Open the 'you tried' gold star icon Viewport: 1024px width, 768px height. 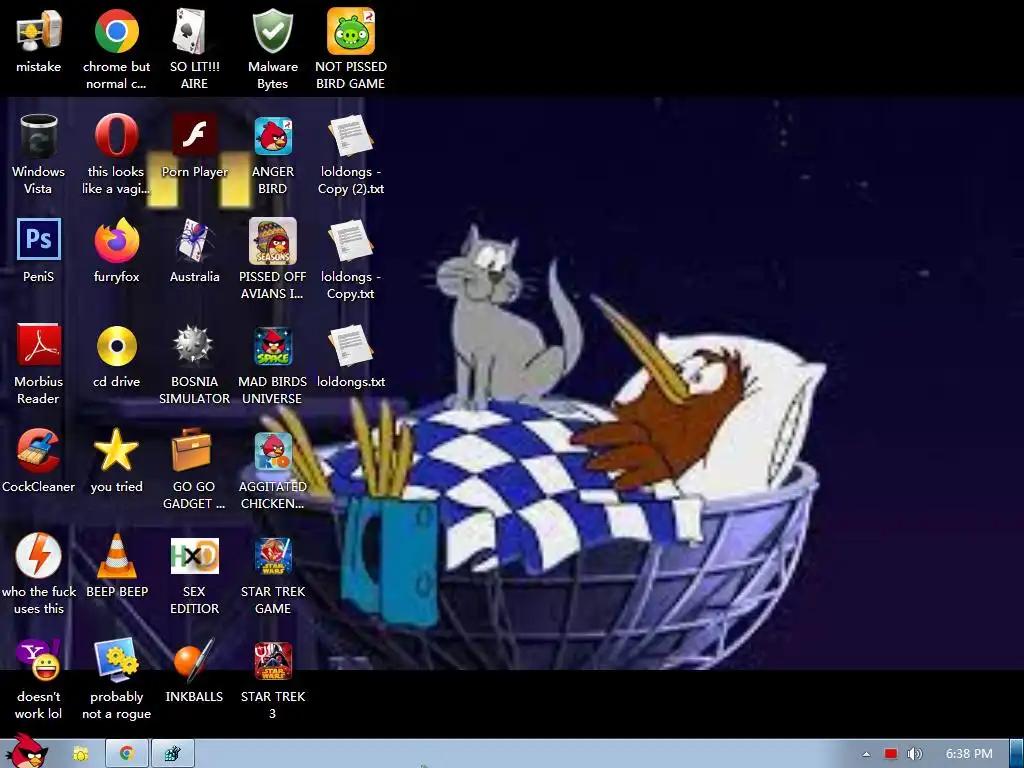click(116, 450)
